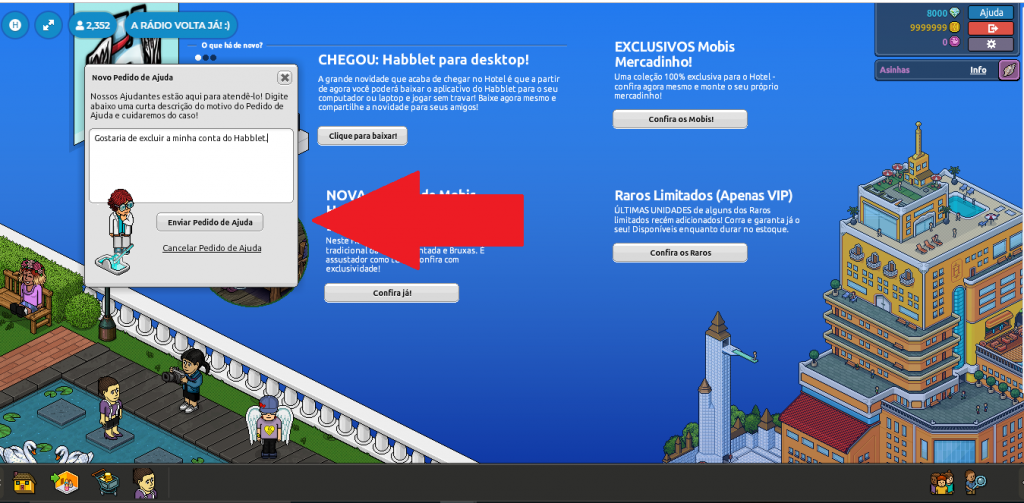Focus the help request description text box
Viewport: 1024px width, 503px height.
click(191, 165)
